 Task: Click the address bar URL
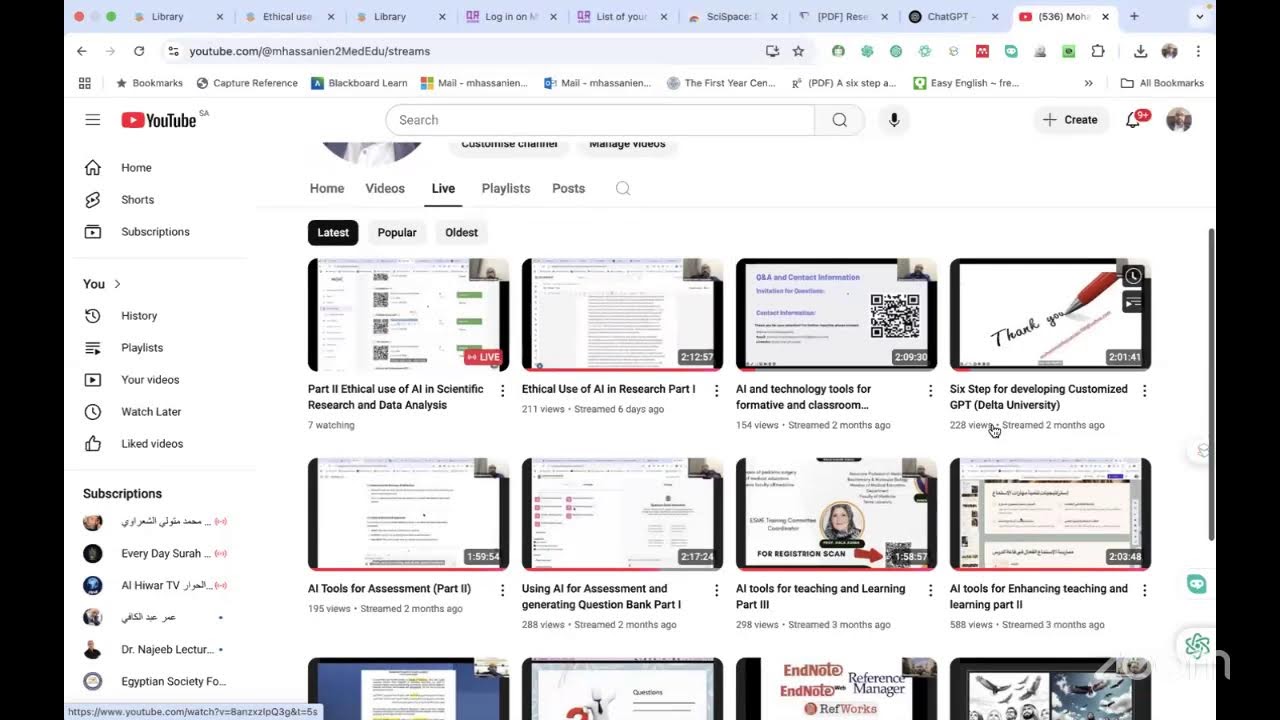coord(309,51)
